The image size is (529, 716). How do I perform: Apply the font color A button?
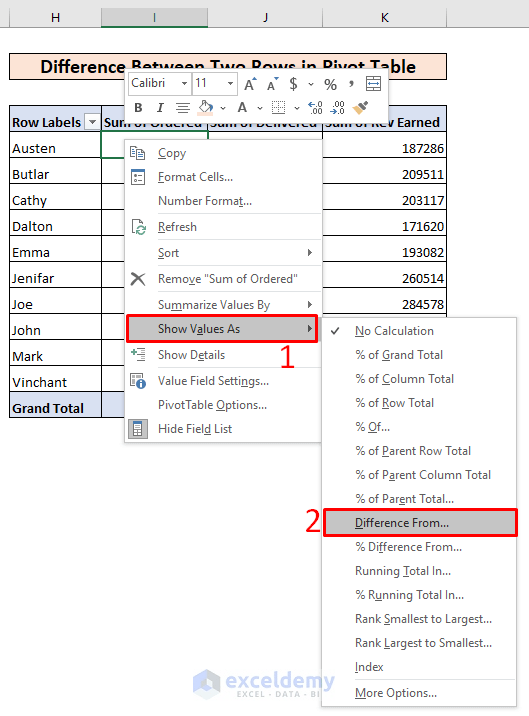(x=242, y=108)
